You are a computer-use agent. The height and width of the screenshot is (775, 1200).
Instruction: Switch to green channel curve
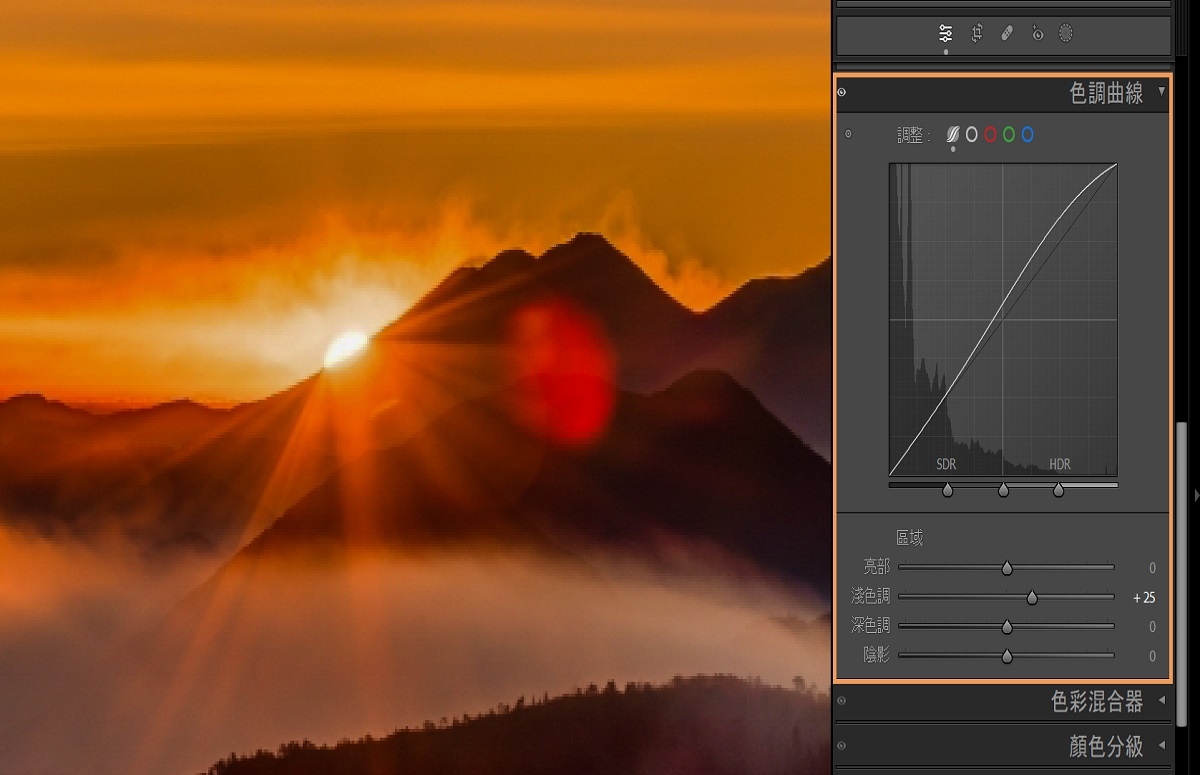1009,134
